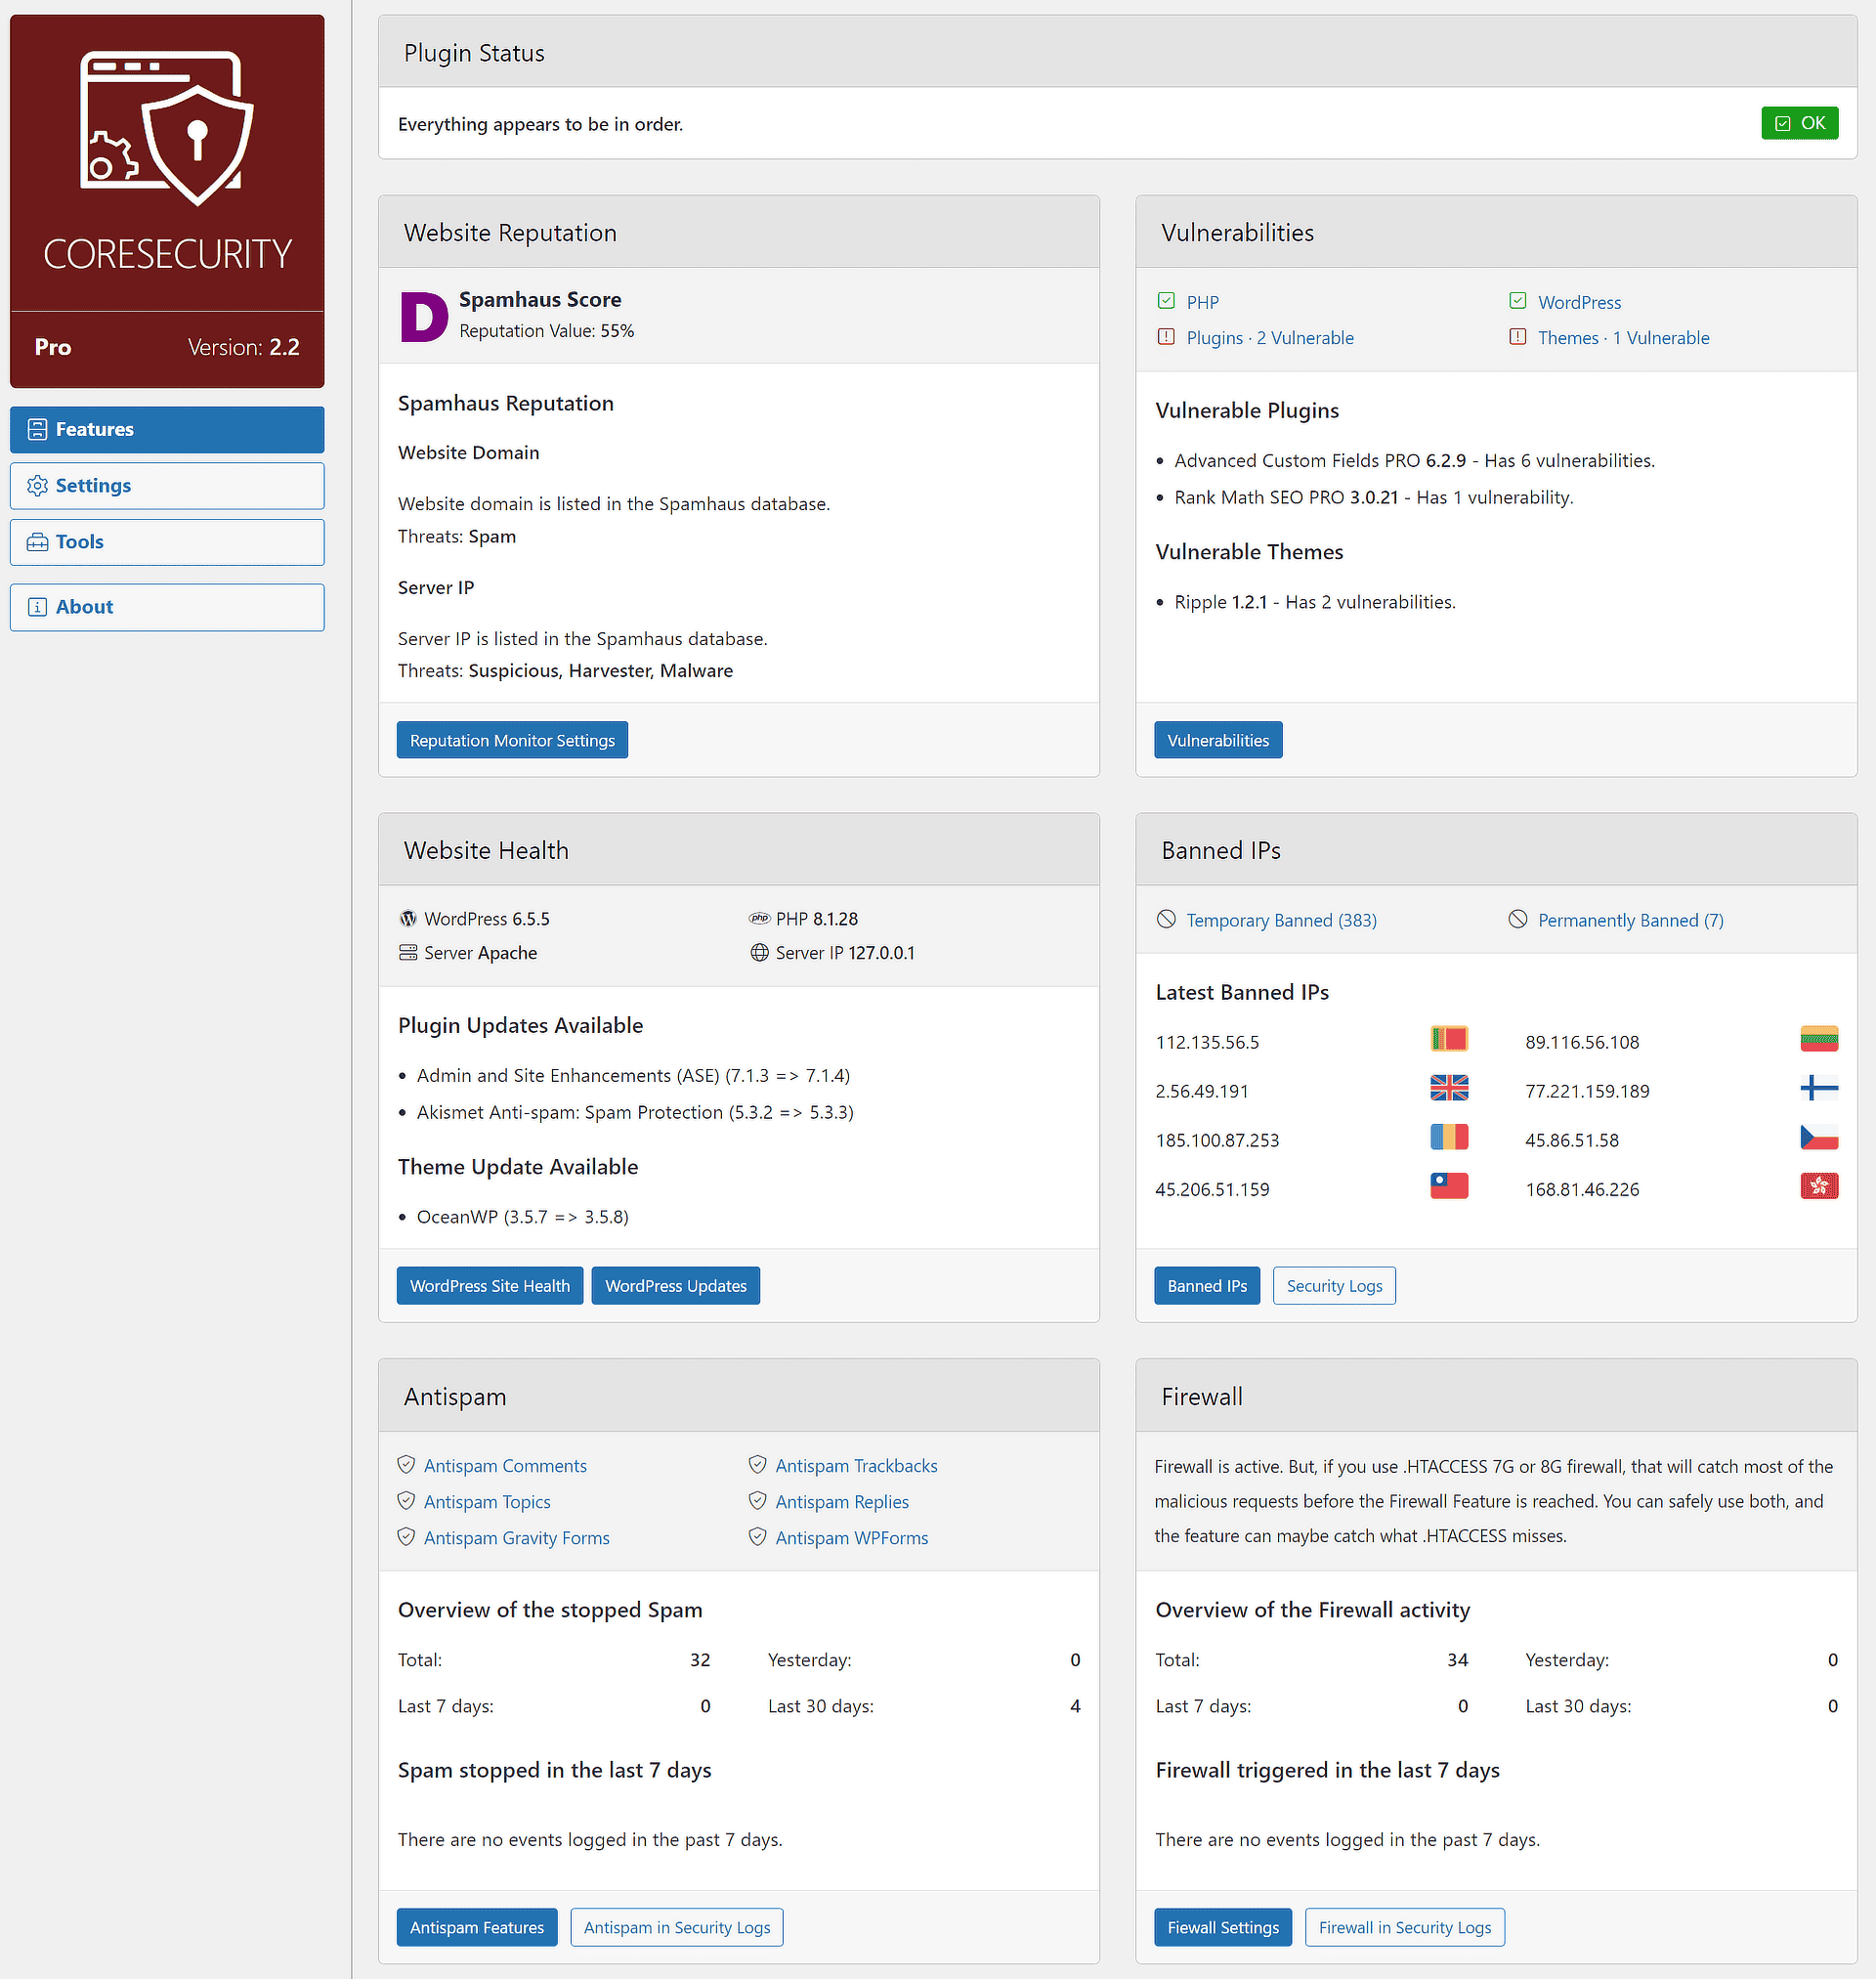Open the Antispam Trackbacks link

[856, 1465]
